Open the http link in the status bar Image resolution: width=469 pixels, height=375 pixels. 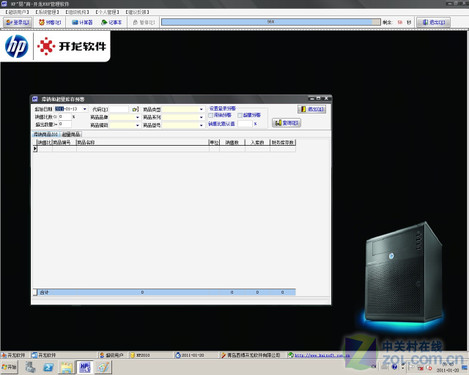click(322, 355)
